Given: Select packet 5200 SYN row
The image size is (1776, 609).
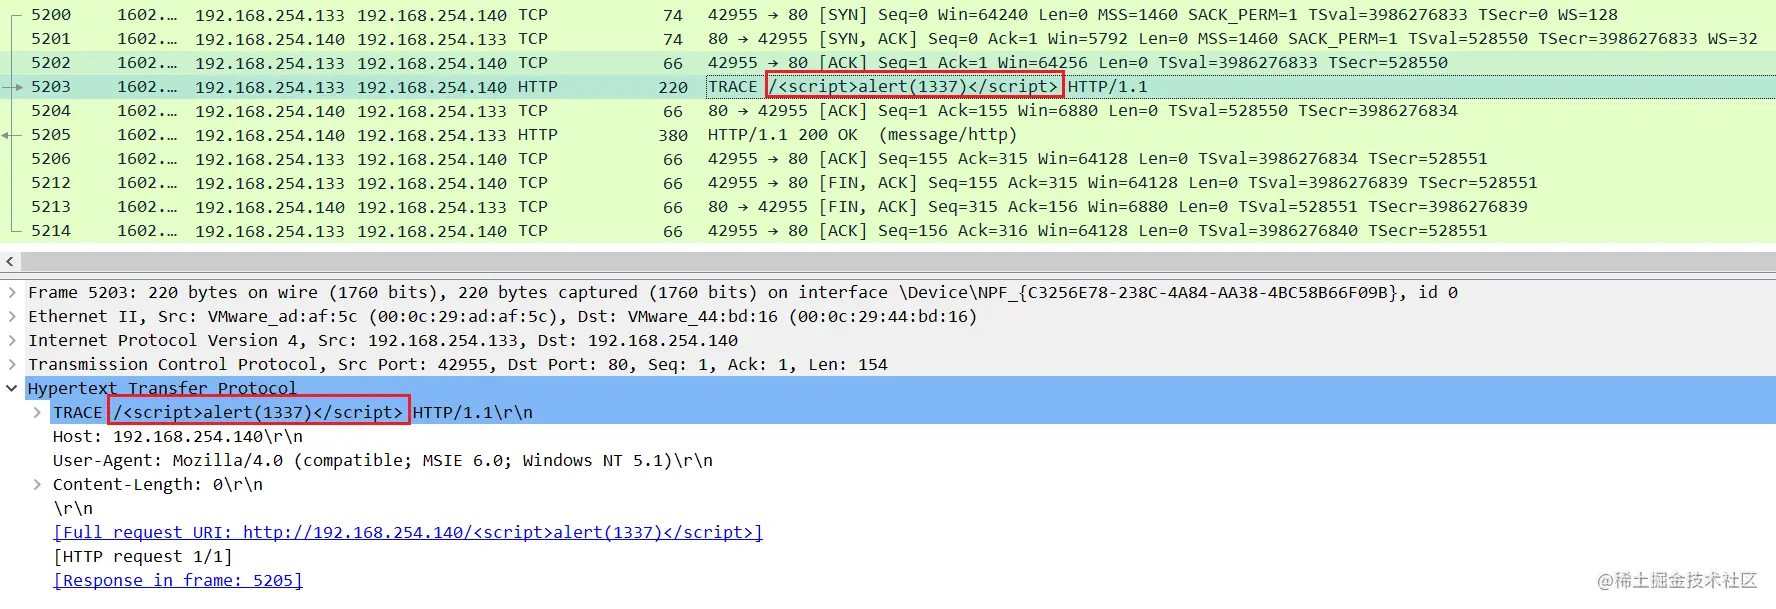Looking at the screenshot, I should tap(888, 15).
